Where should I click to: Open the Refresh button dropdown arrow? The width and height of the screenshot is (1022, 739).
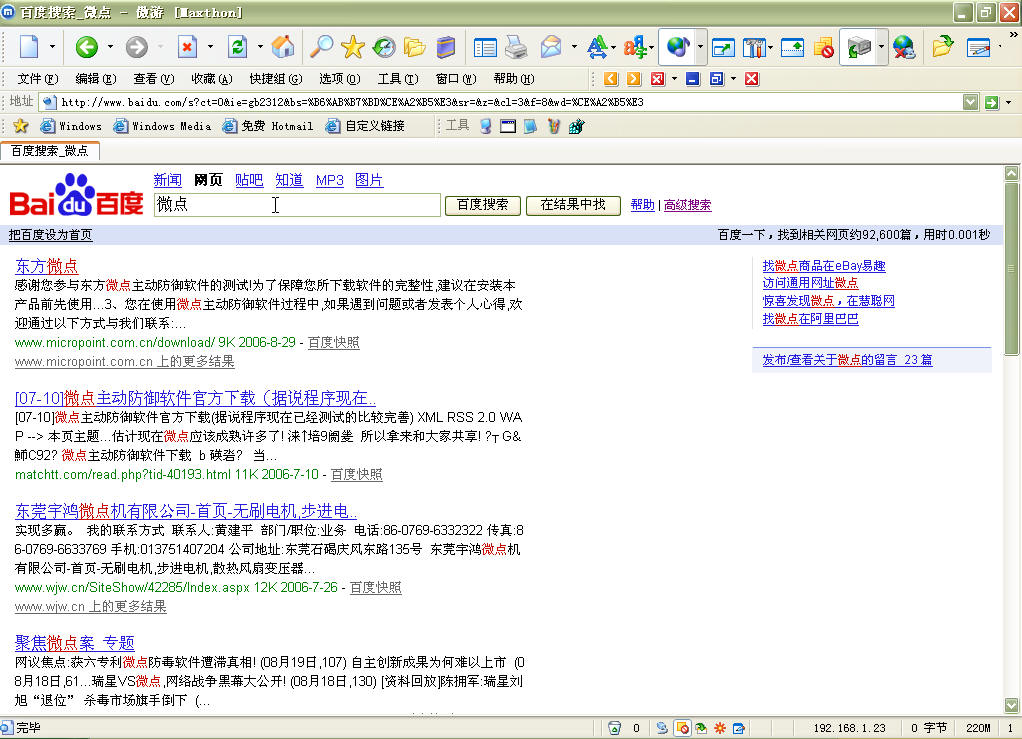[260, 47]
